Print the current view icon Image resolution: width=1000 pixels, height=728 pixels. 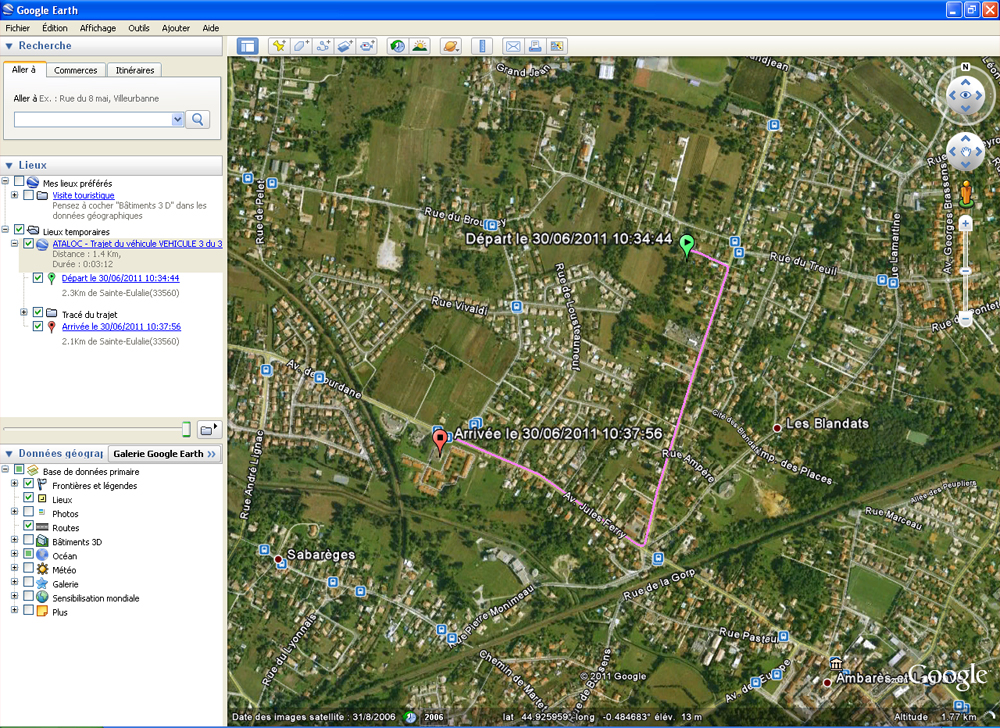(x=535, y=46)
